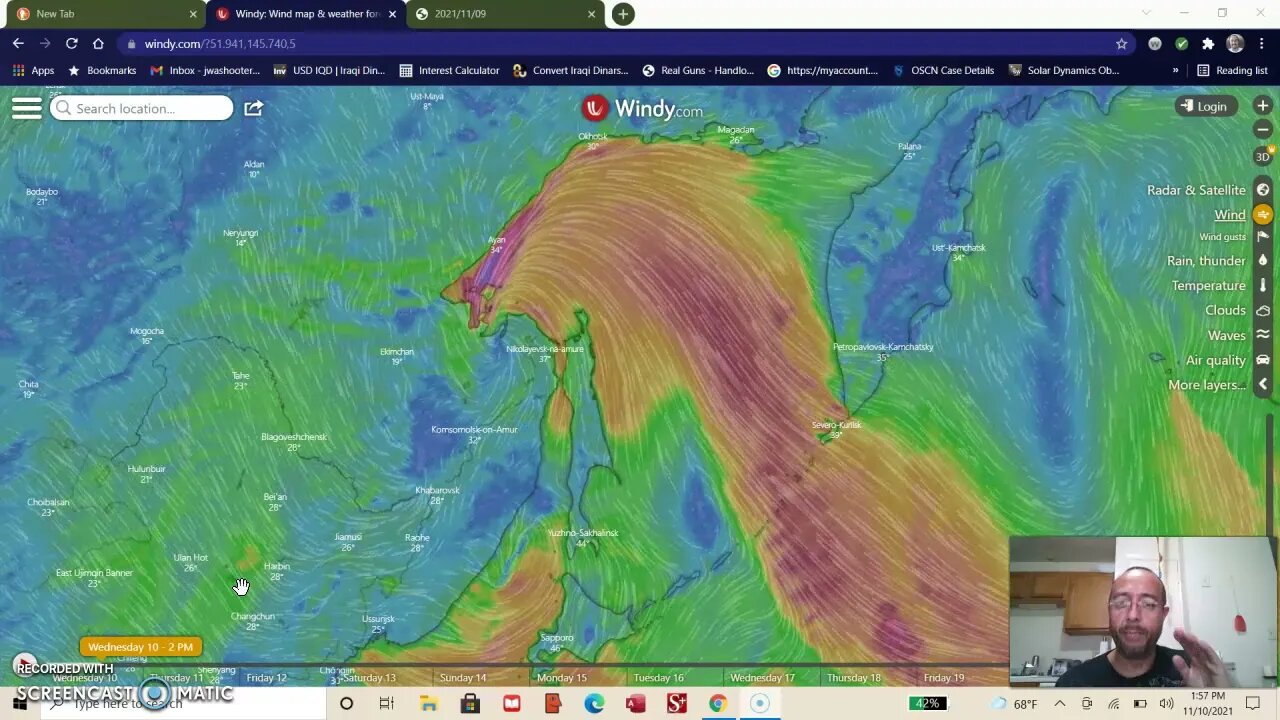Open Microsoft Access from taskbar
1280x720 pixels.
click(635, 704)
